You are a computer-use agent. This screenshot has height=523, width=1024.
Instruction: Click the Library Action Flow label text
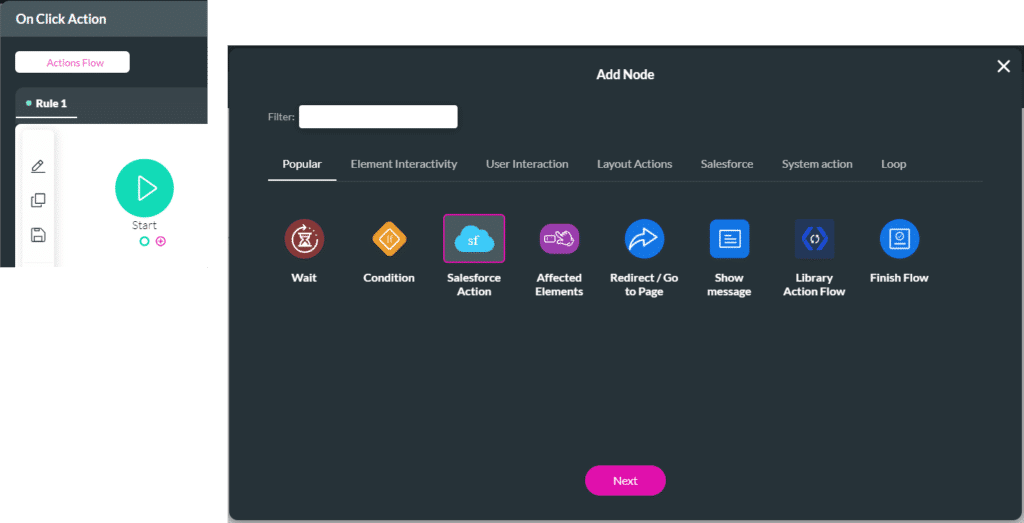coord(814,285)
